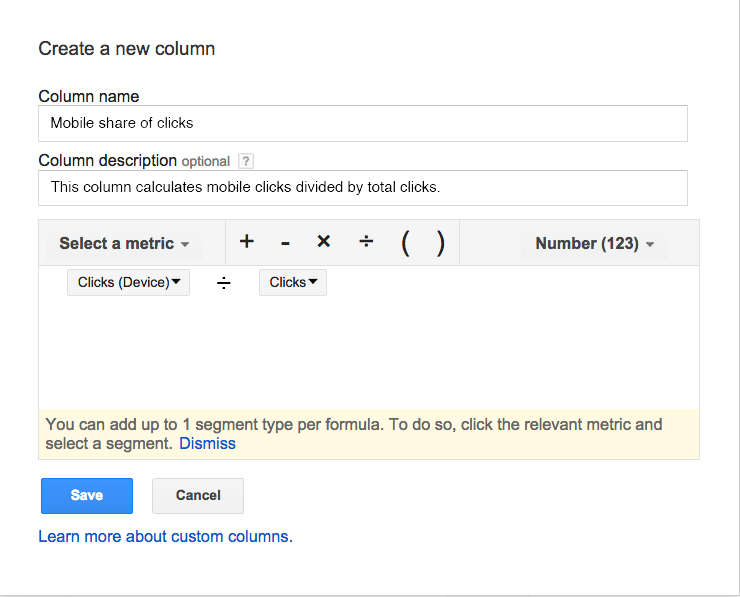Select the division sign in formula area
740x597 pixels.
[x=224, y=283]
